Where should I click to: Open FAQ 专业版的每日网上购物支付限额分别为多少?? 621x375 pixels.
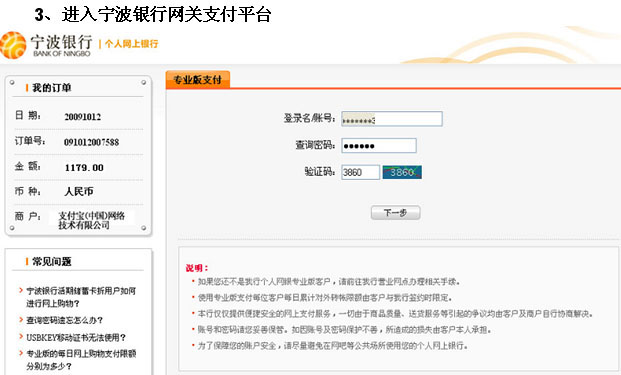coord(81,360)
